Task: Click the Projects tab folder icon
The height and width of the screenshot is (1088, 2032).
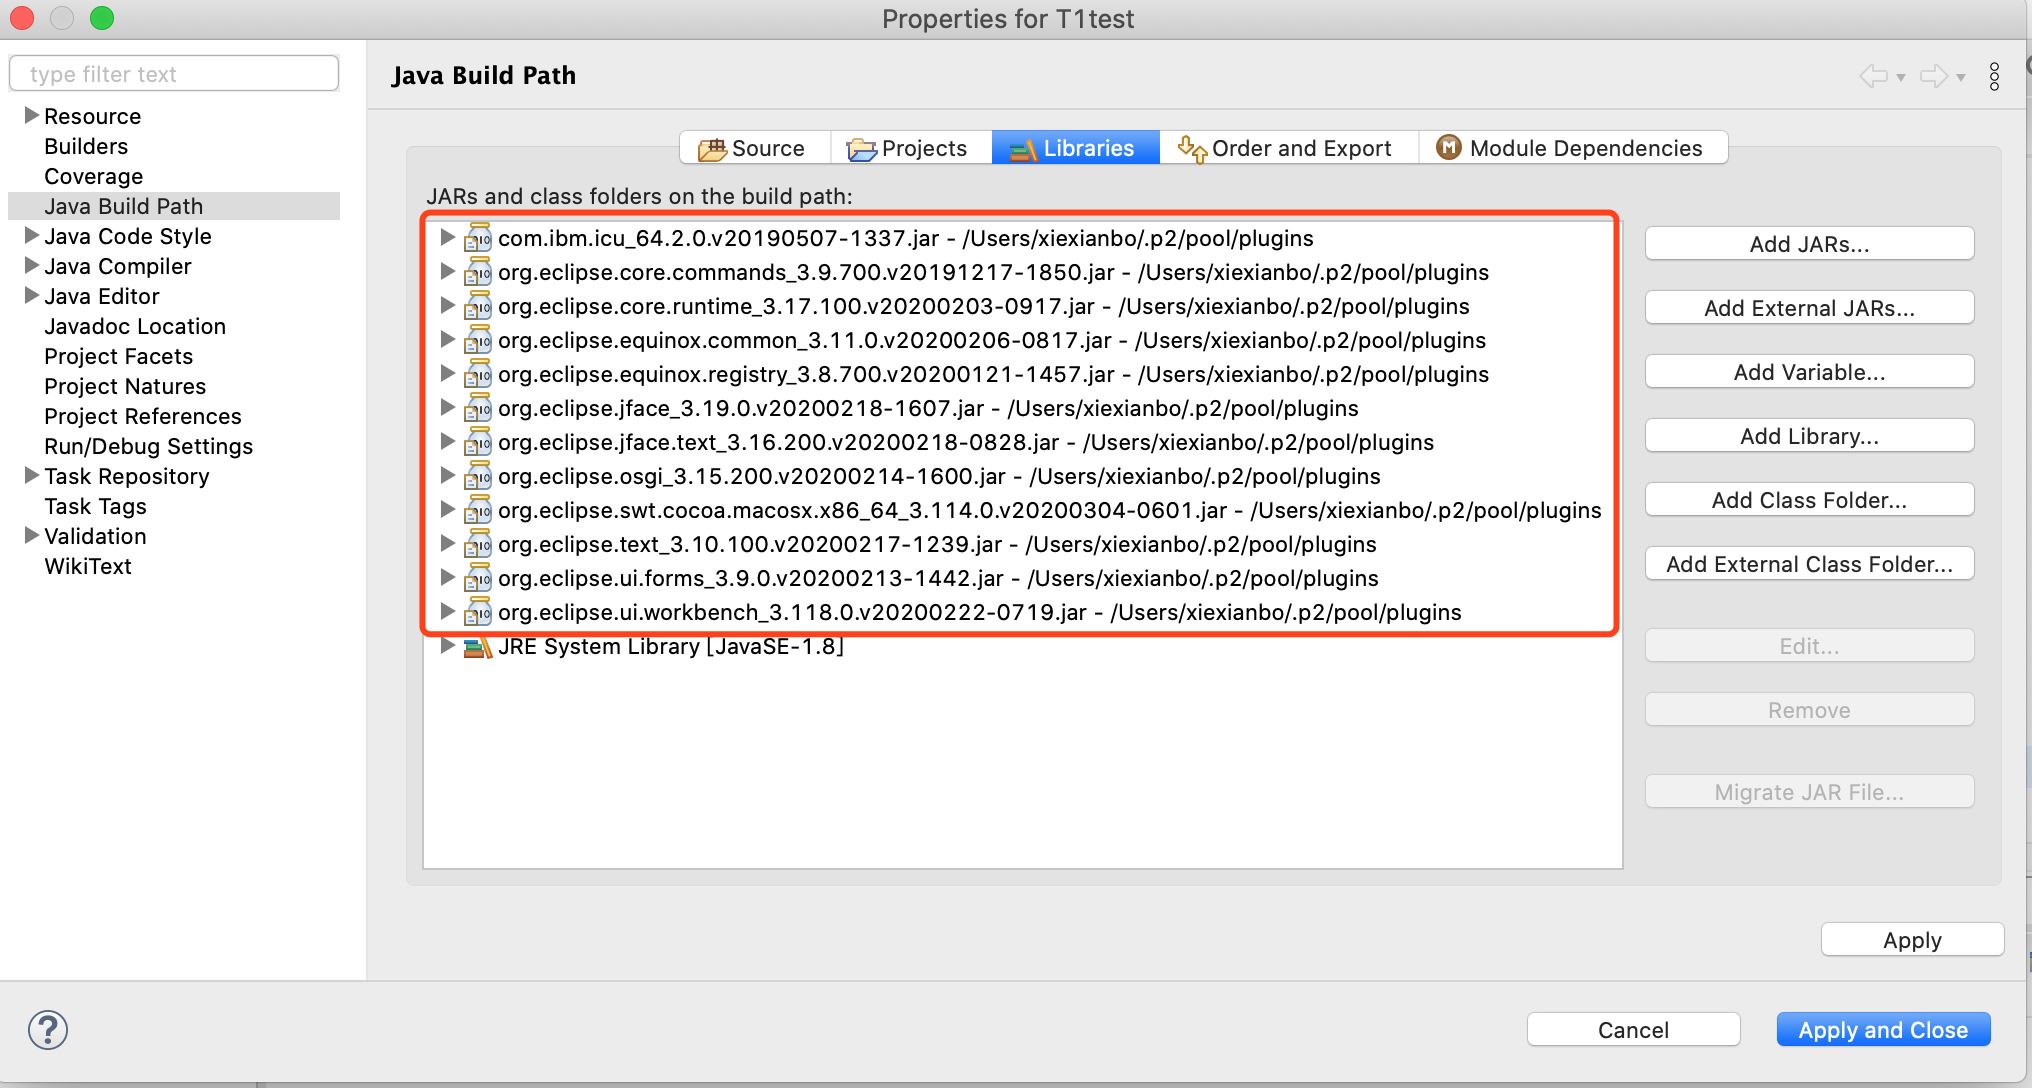Action: tap(861, 148)
